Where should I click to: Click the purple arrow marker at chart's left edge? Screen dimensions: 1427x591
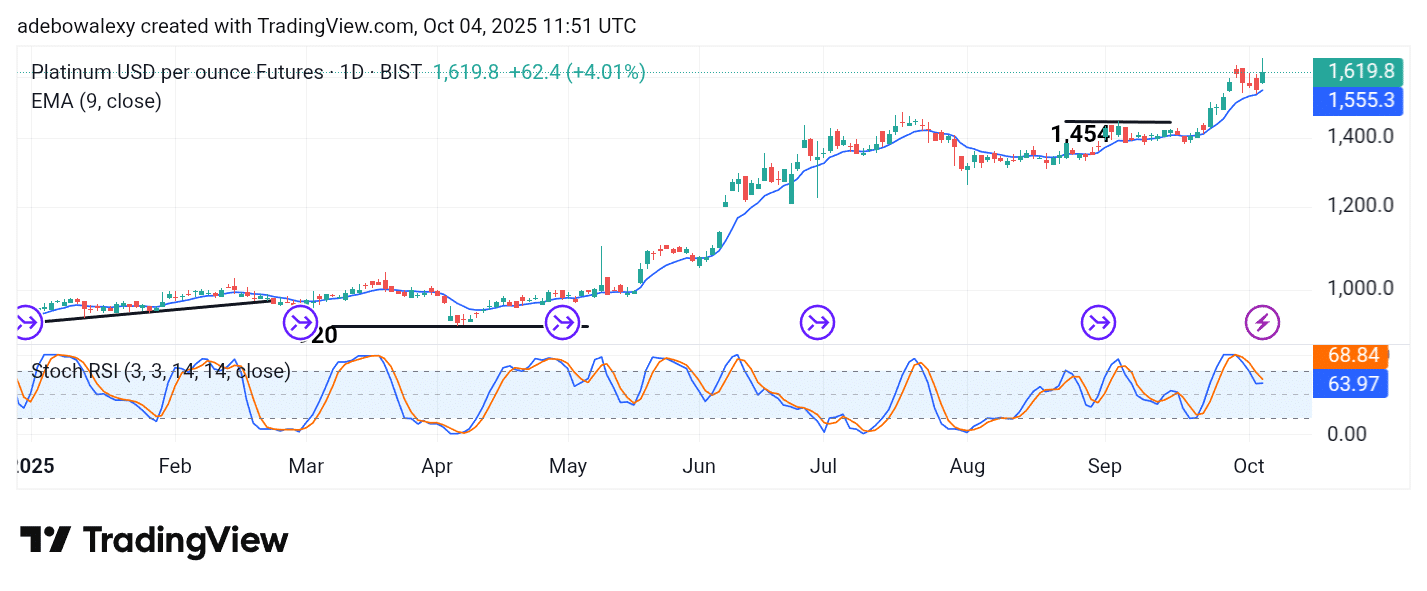click(x=28, y=322)
